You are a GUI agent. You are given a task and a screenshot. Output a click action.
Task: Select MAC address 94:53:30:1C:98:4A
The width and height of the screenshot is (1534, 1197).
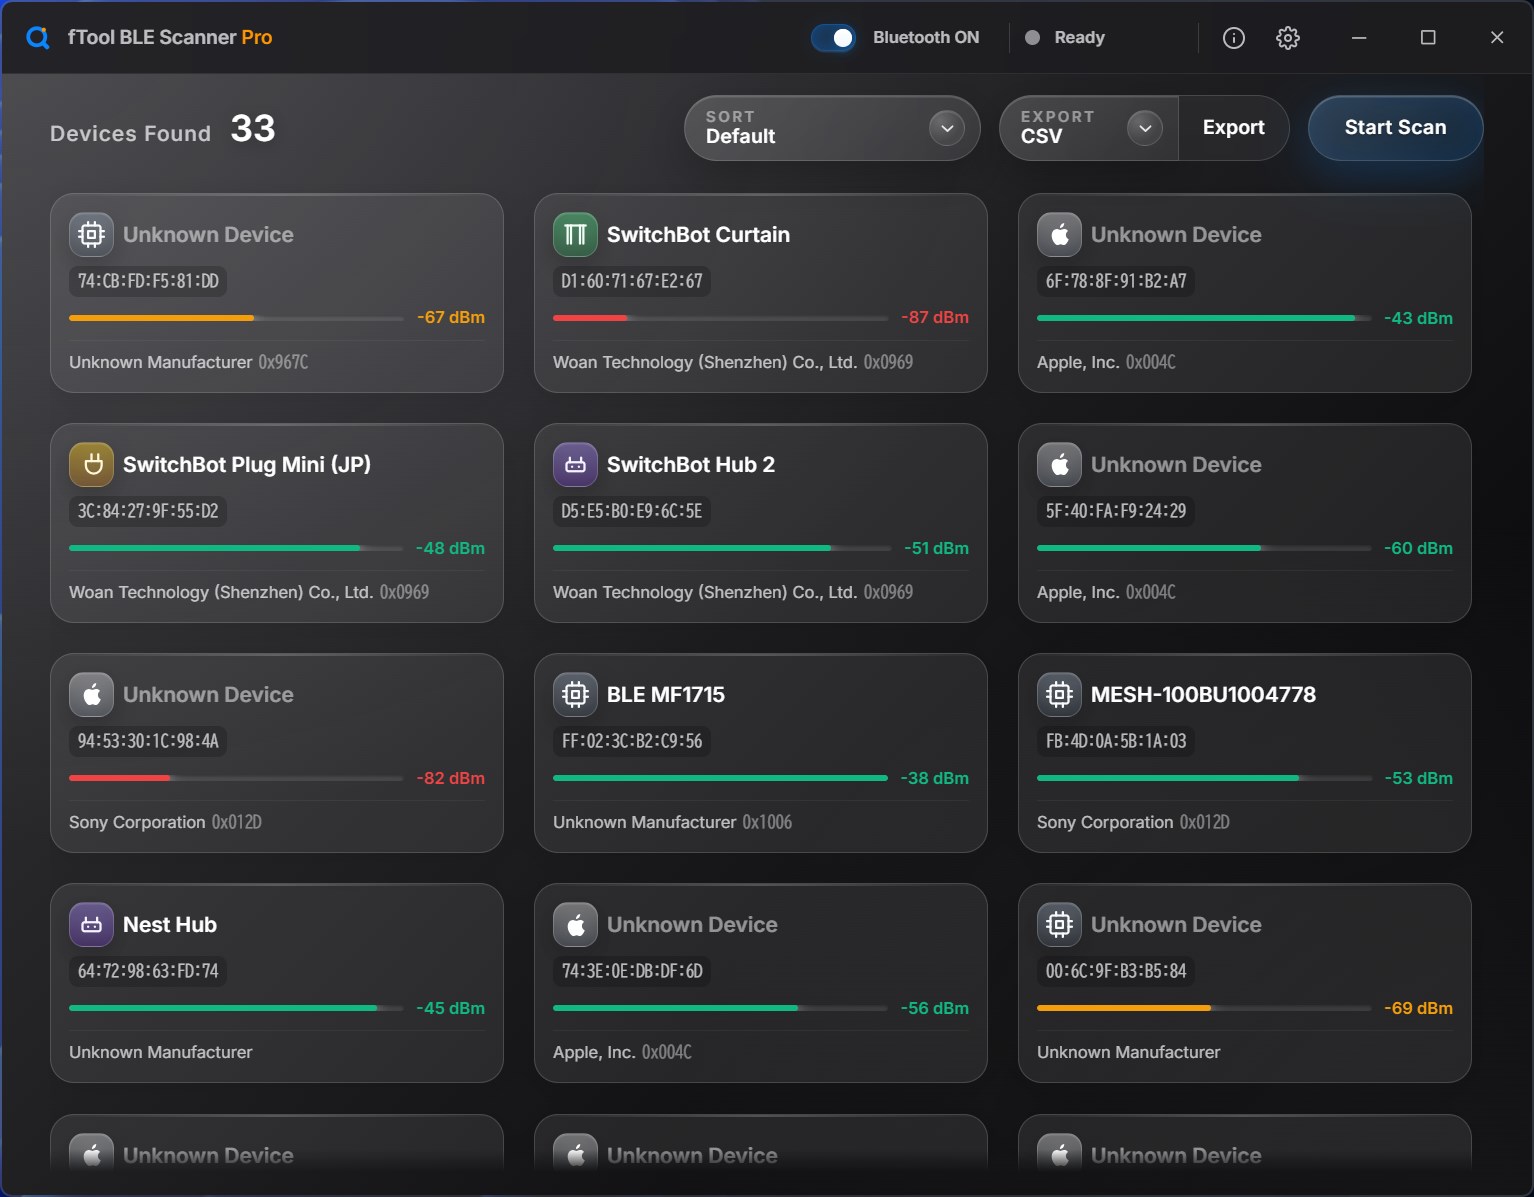pyautogui.click(x=148, y=741)
